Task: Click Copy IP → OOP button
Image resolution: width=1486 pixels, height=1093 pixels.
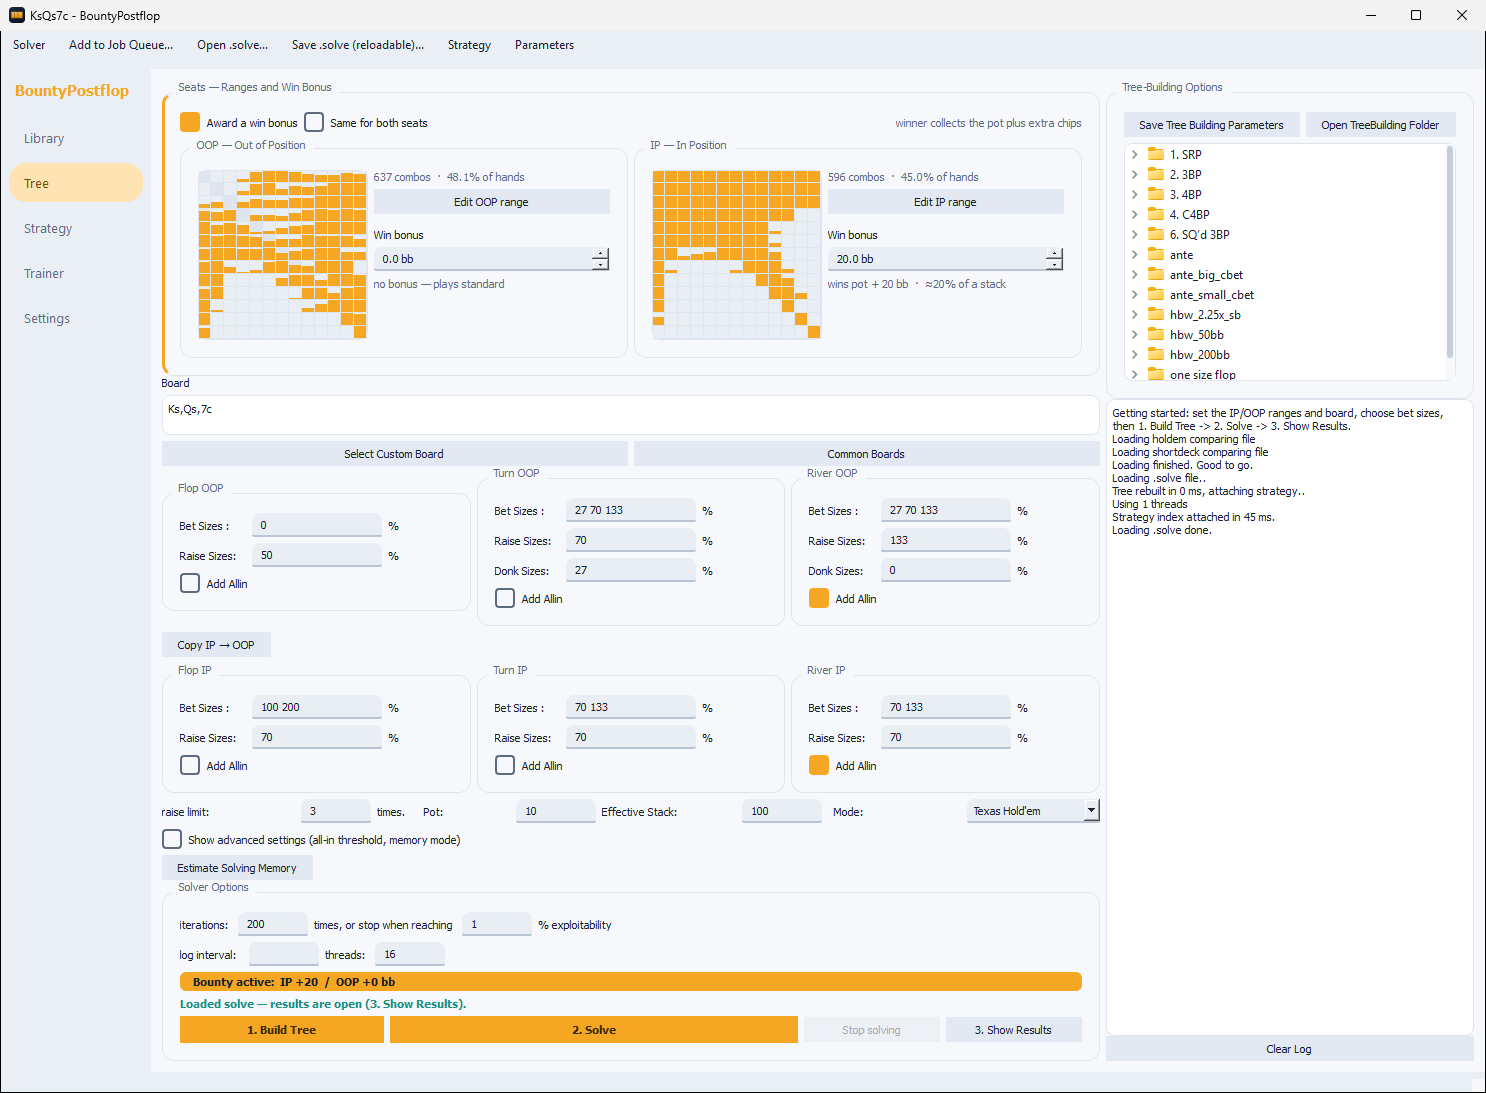Action: [216, 645]
